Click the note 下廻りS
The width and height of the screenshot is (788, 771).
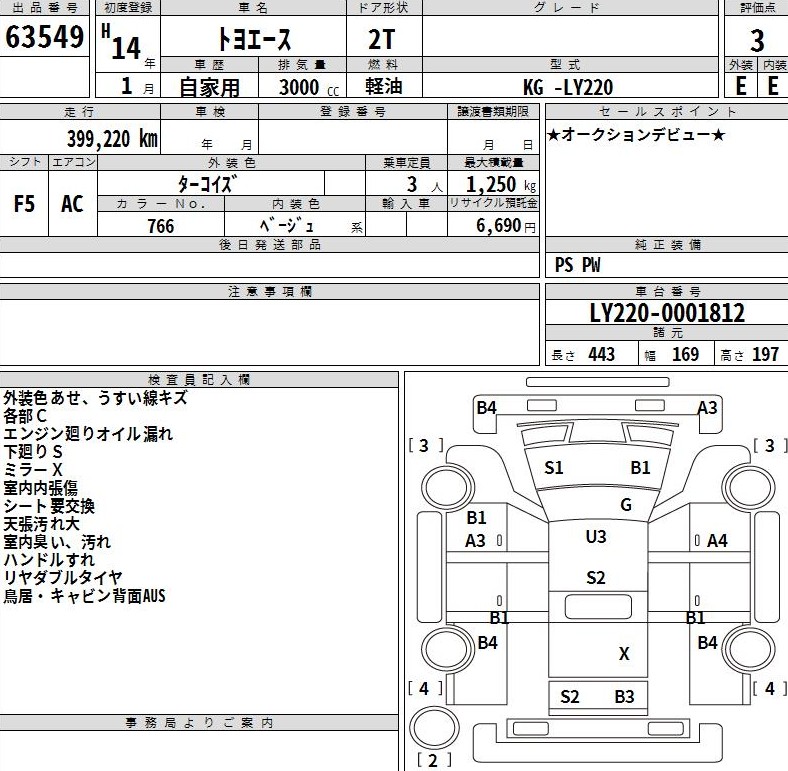pos(33,452)
